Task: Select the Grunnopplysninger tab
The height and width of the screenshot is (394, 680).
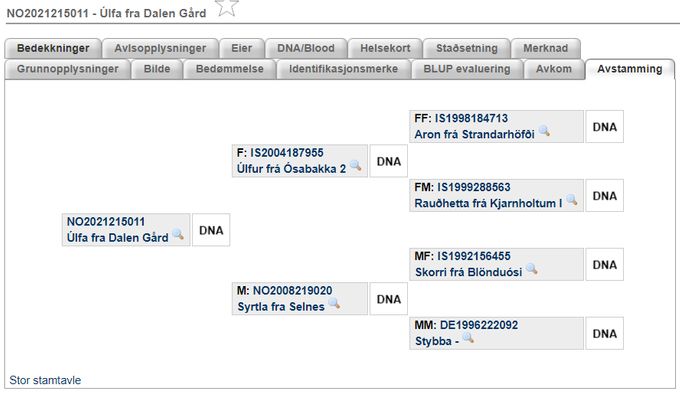Action: pos(68,69)
